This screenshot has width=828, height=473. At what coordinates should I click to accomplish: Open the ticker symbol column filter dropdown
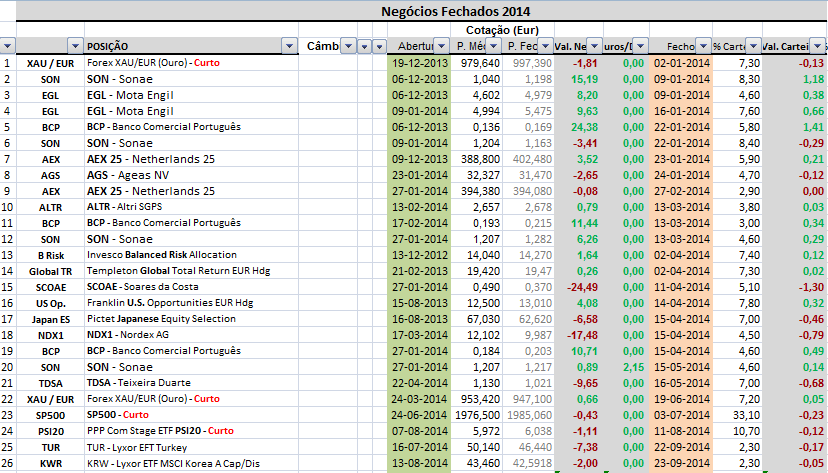[x=74, y=46]
